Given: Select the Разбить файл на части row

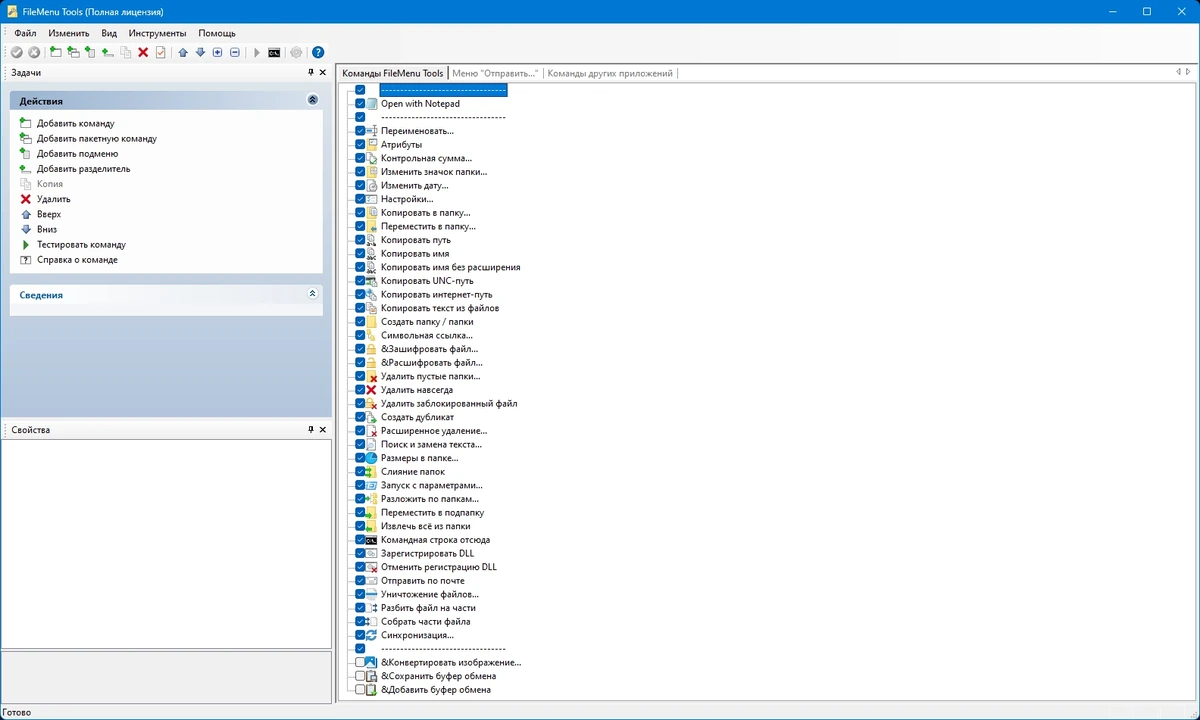Looking at the screenshot, I should coord(428,608).
